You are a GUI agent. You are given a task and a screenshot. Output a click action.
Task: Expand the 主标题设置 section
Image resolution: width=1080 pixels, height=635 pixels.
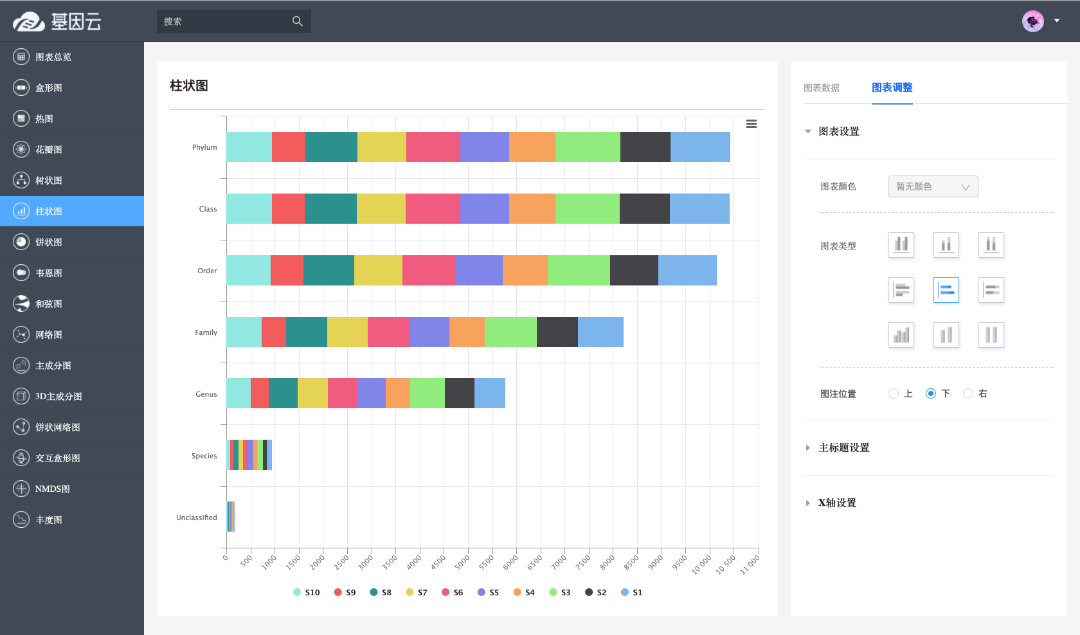(843, 448)
